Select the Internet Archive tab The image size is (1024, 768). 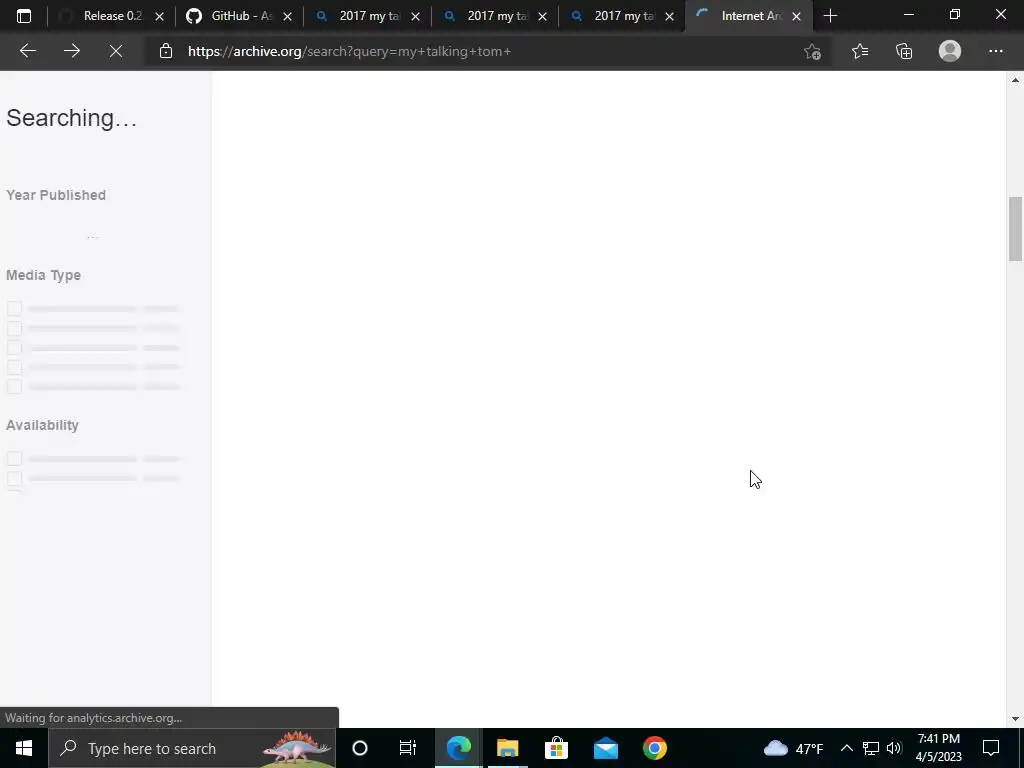(x=749, y=16)
